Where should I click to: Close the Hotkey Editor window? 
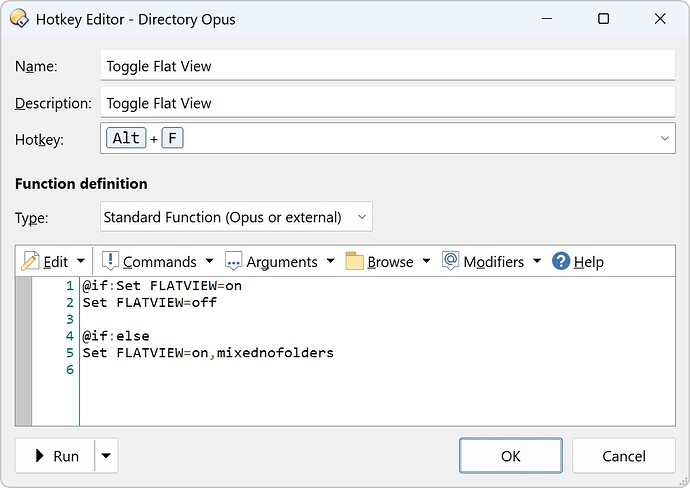(660, 18)
